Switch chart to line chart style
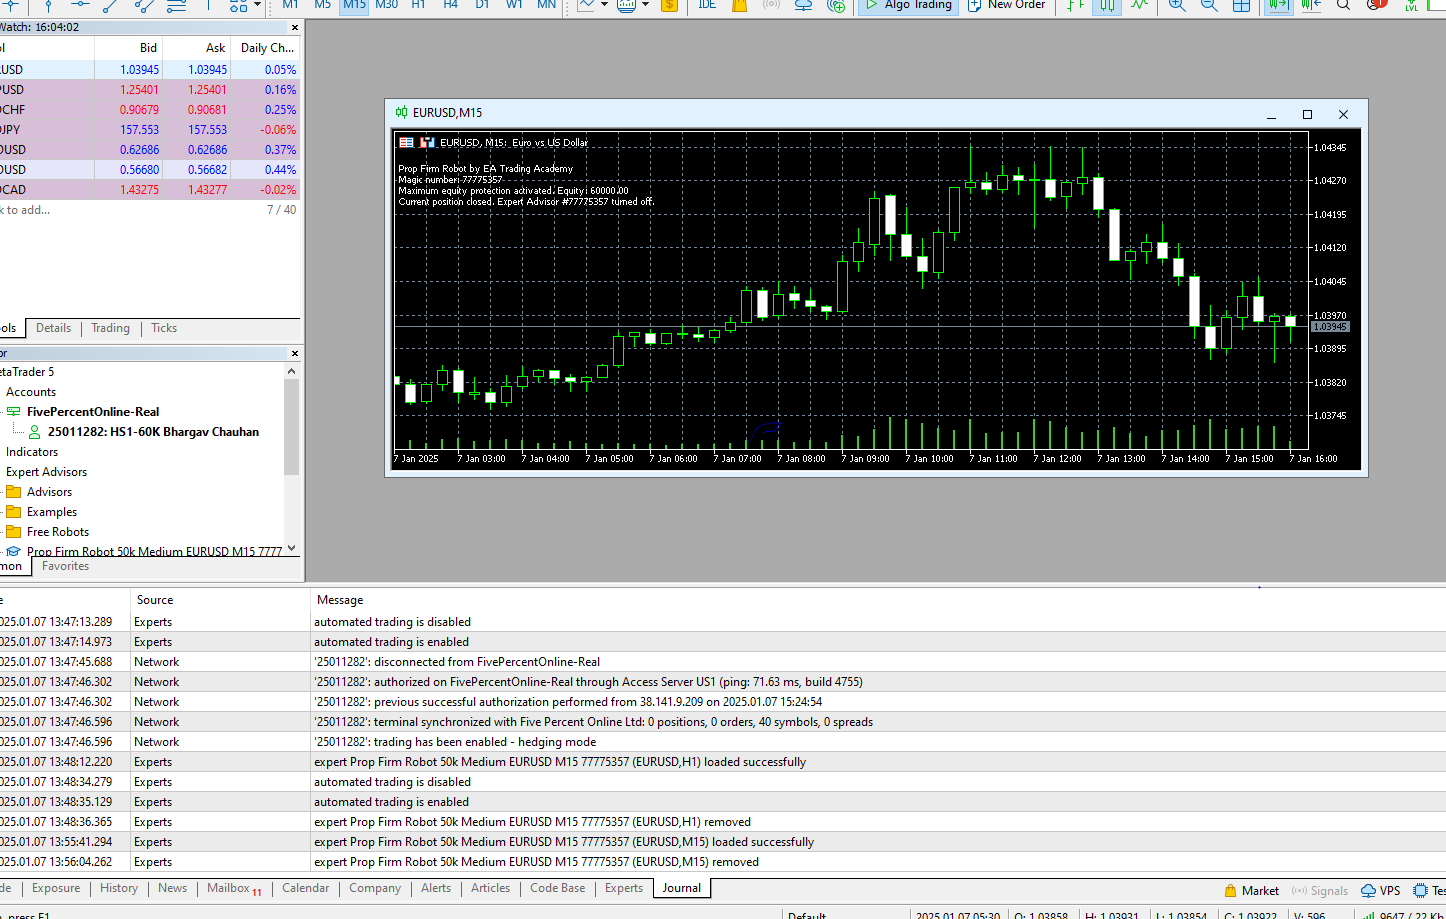 click(1139, 5)
